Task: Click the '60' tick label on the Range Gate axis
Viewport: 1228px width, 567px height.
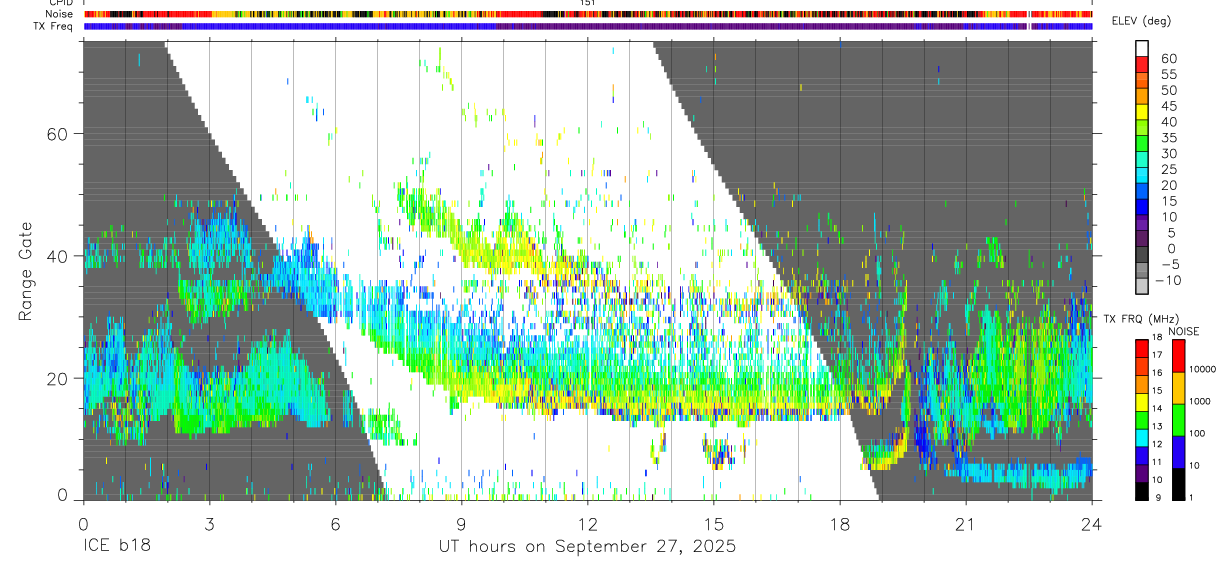Action: pos(56,134)
